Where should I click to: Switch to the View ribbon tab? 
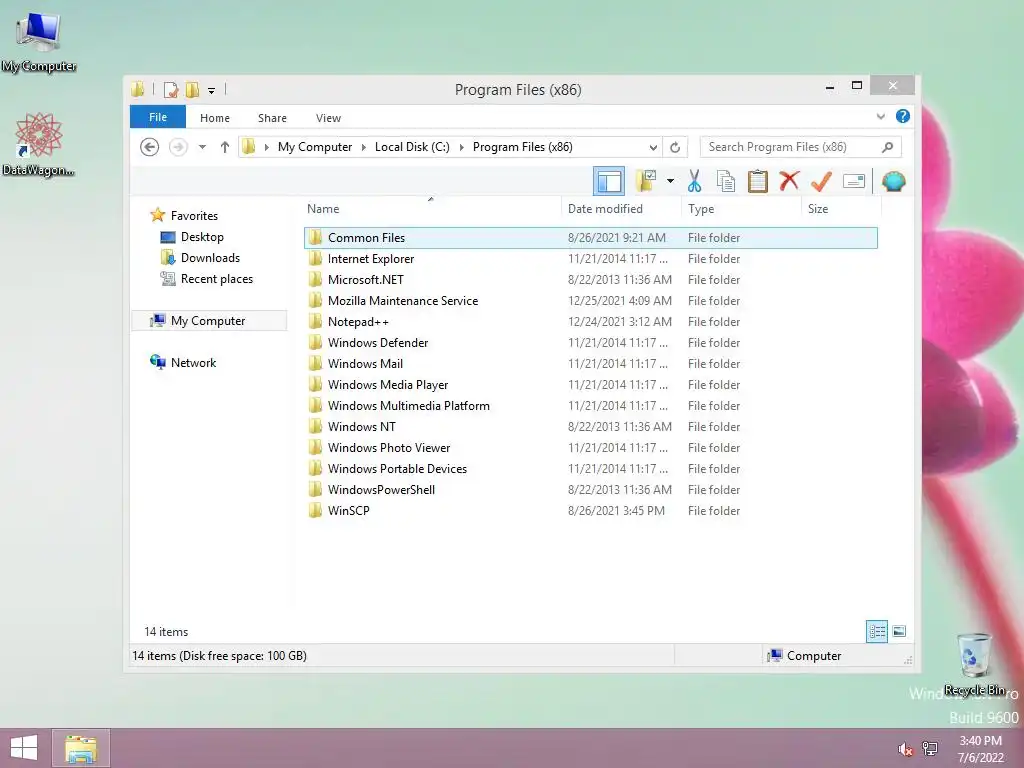328,118
